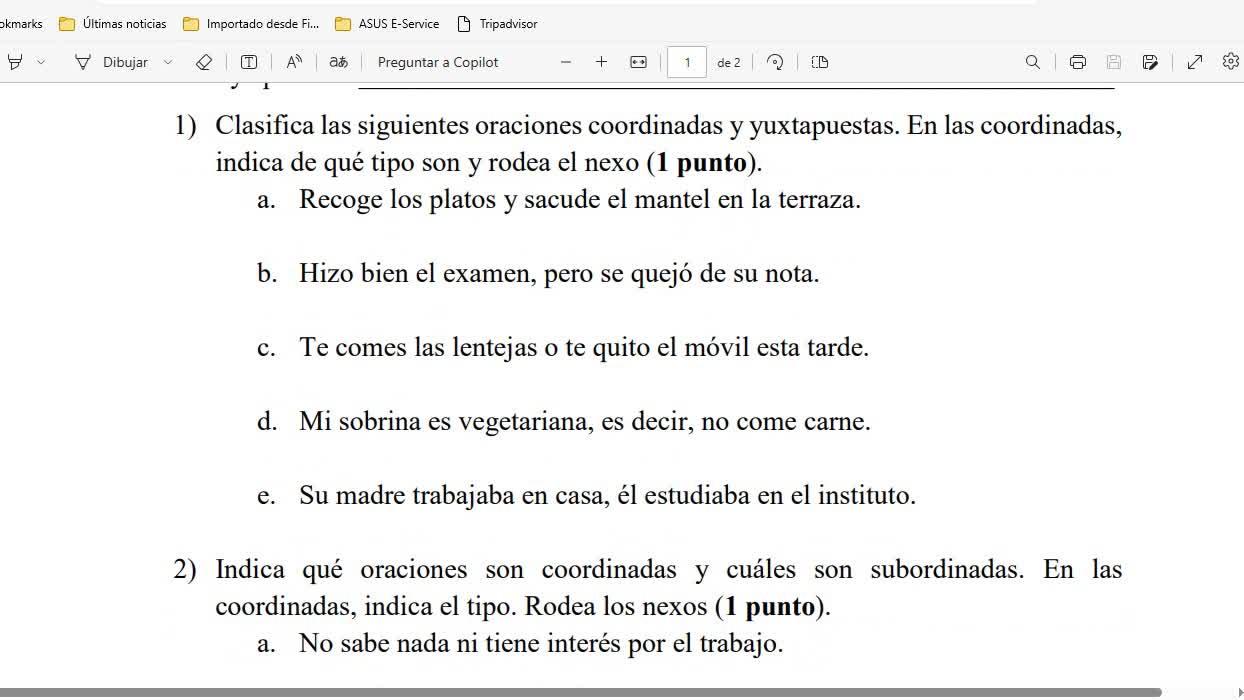Zoom out the PDF page

tap(566, 62)
